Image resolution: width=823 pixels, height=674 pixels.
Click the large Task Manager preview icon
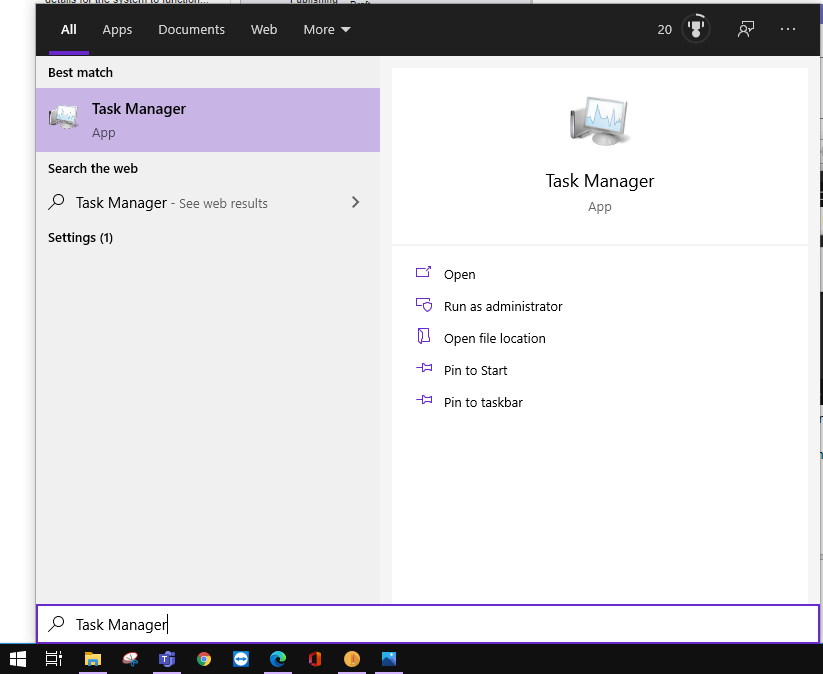[599, 121]
